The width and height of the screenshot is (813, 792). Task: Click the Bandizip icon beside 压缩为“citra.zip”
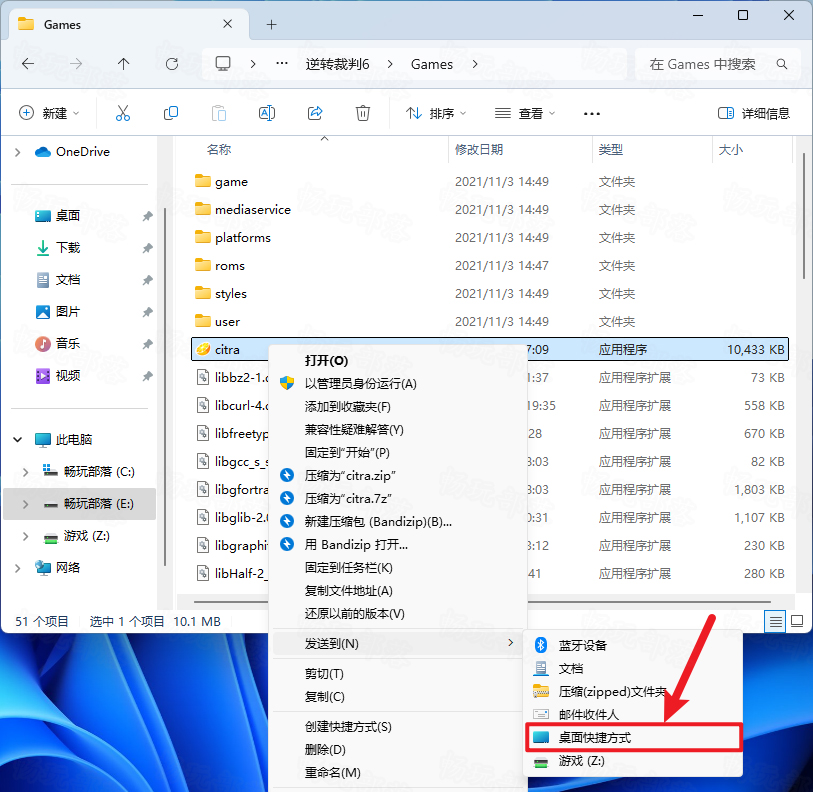point(287,475)
